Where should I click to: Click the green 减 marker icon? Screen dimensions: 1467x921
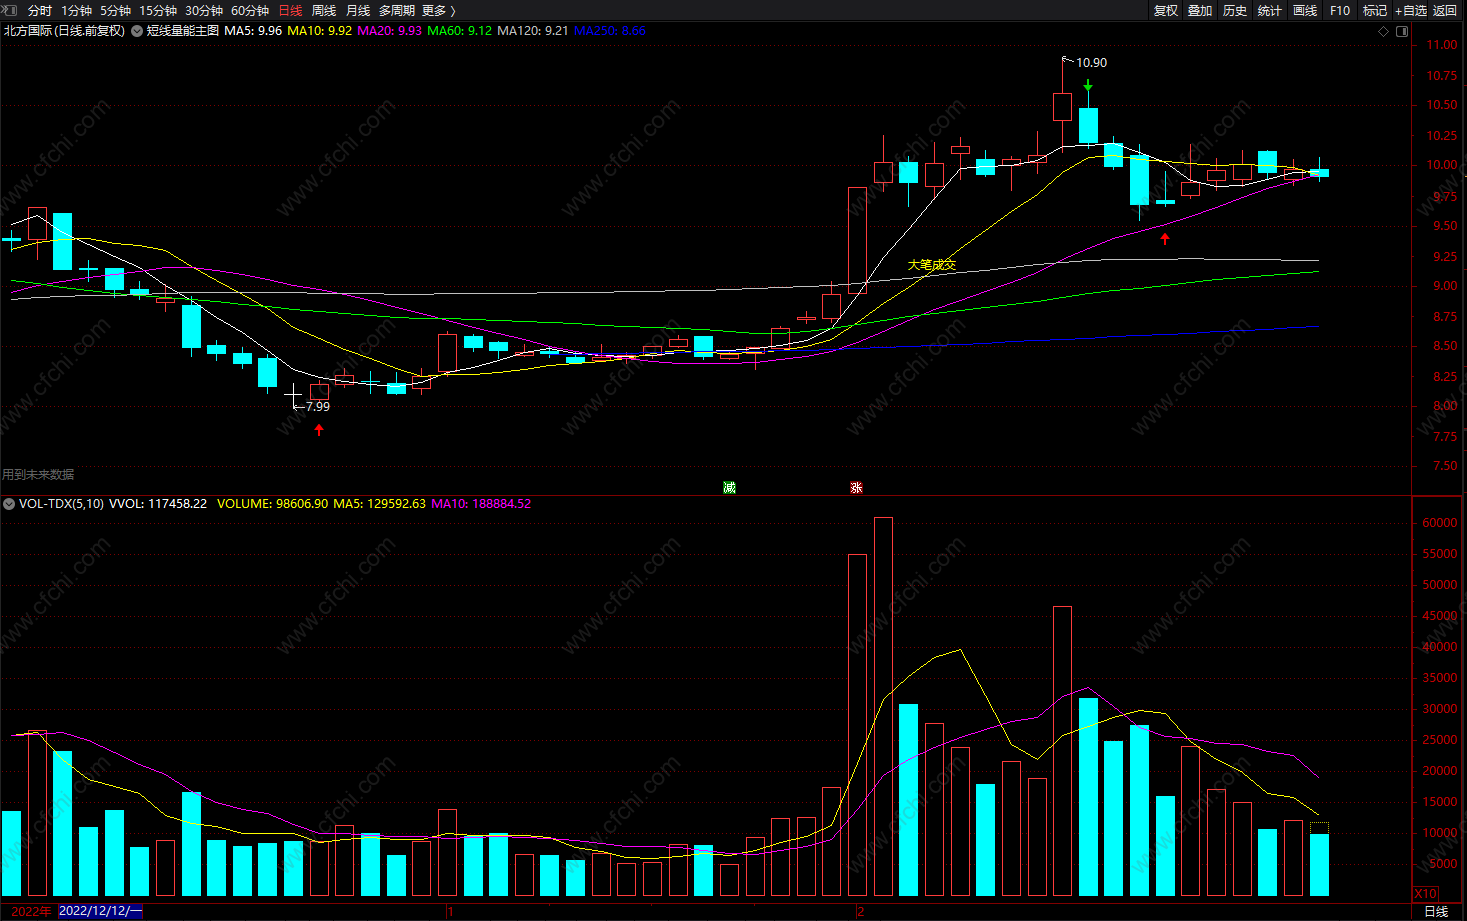(729, 487)
